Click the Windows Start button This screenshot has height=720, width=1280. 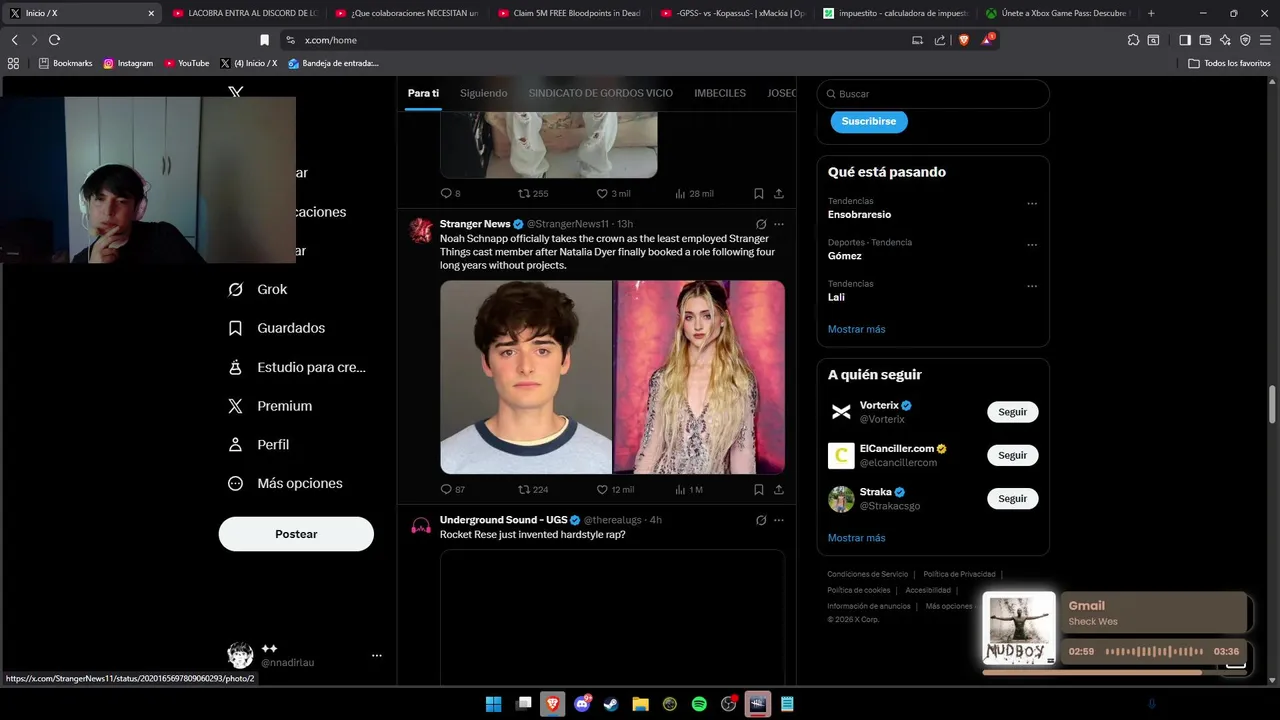pos(493,704)
